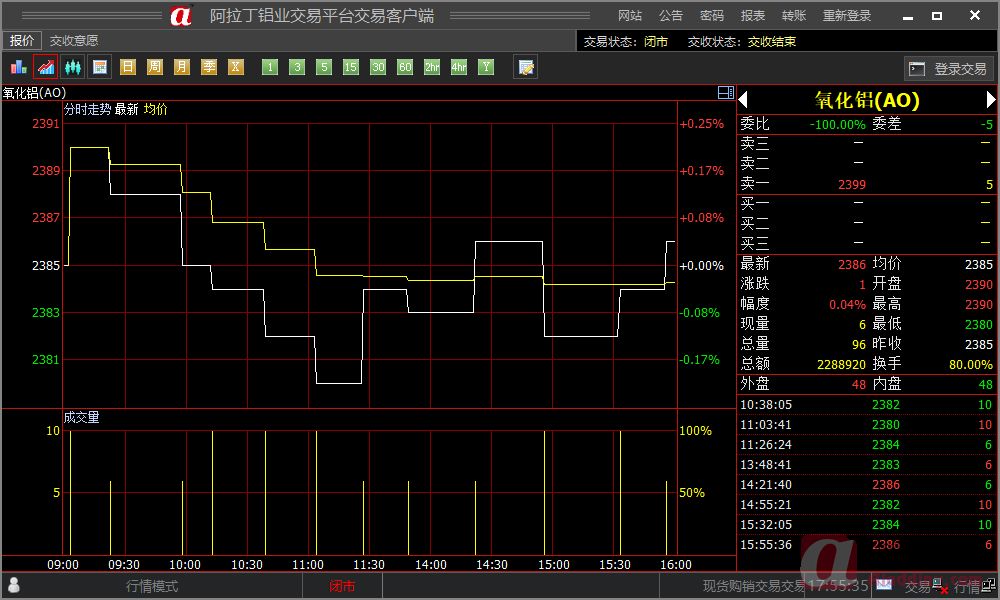
Task: Select trade row 14:55:21
Action: (x=866, y=505)
